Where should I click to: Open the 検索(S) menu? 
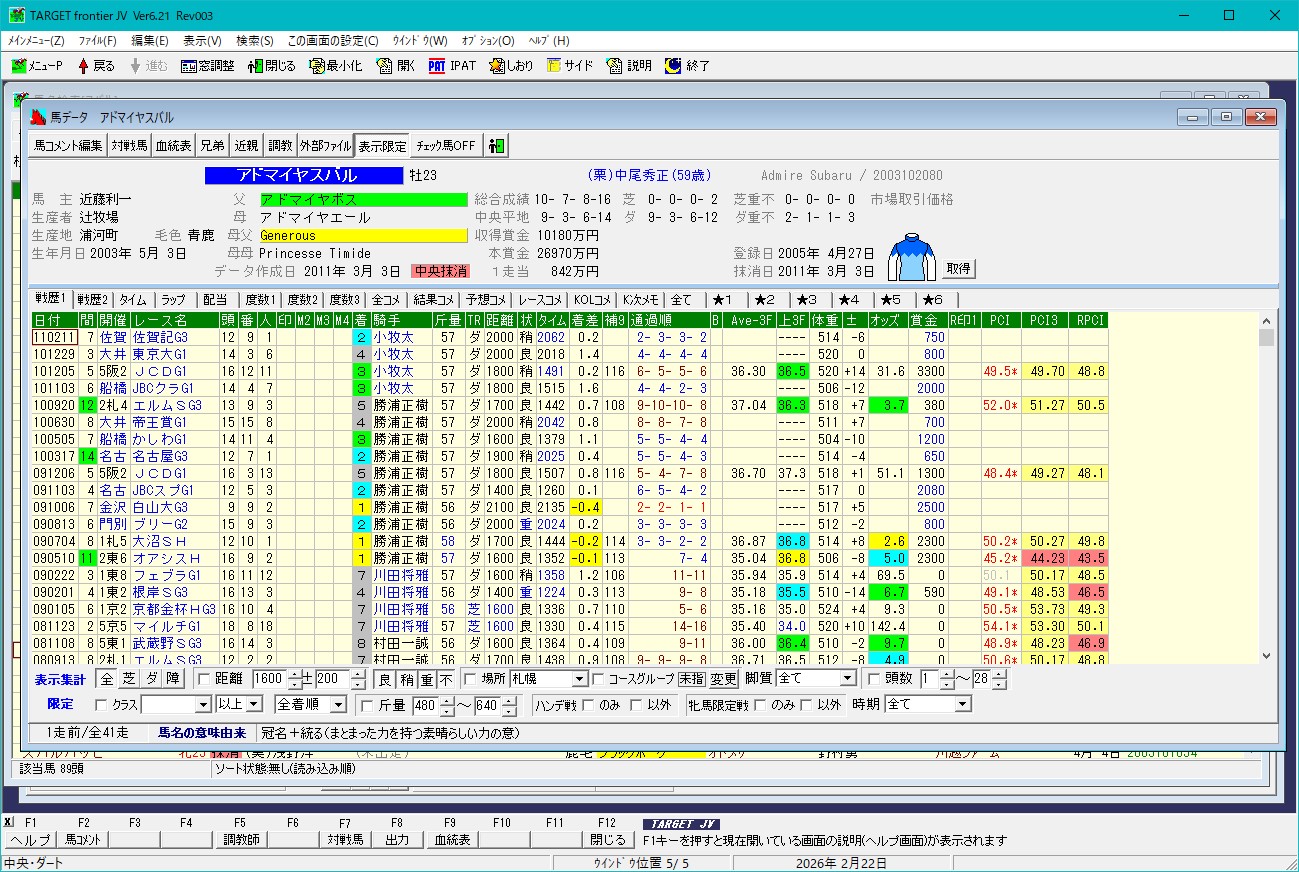click(x=254, y=41)
